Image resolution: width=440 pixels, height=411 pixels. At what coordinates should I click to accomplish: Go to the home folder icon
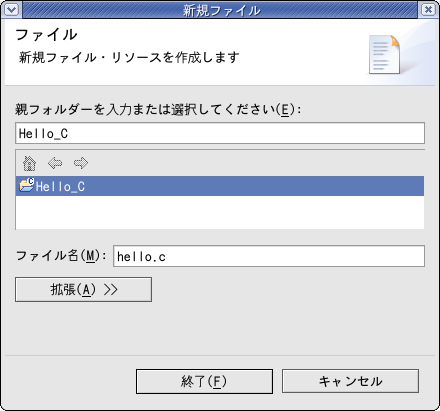[x=29, y=163]
